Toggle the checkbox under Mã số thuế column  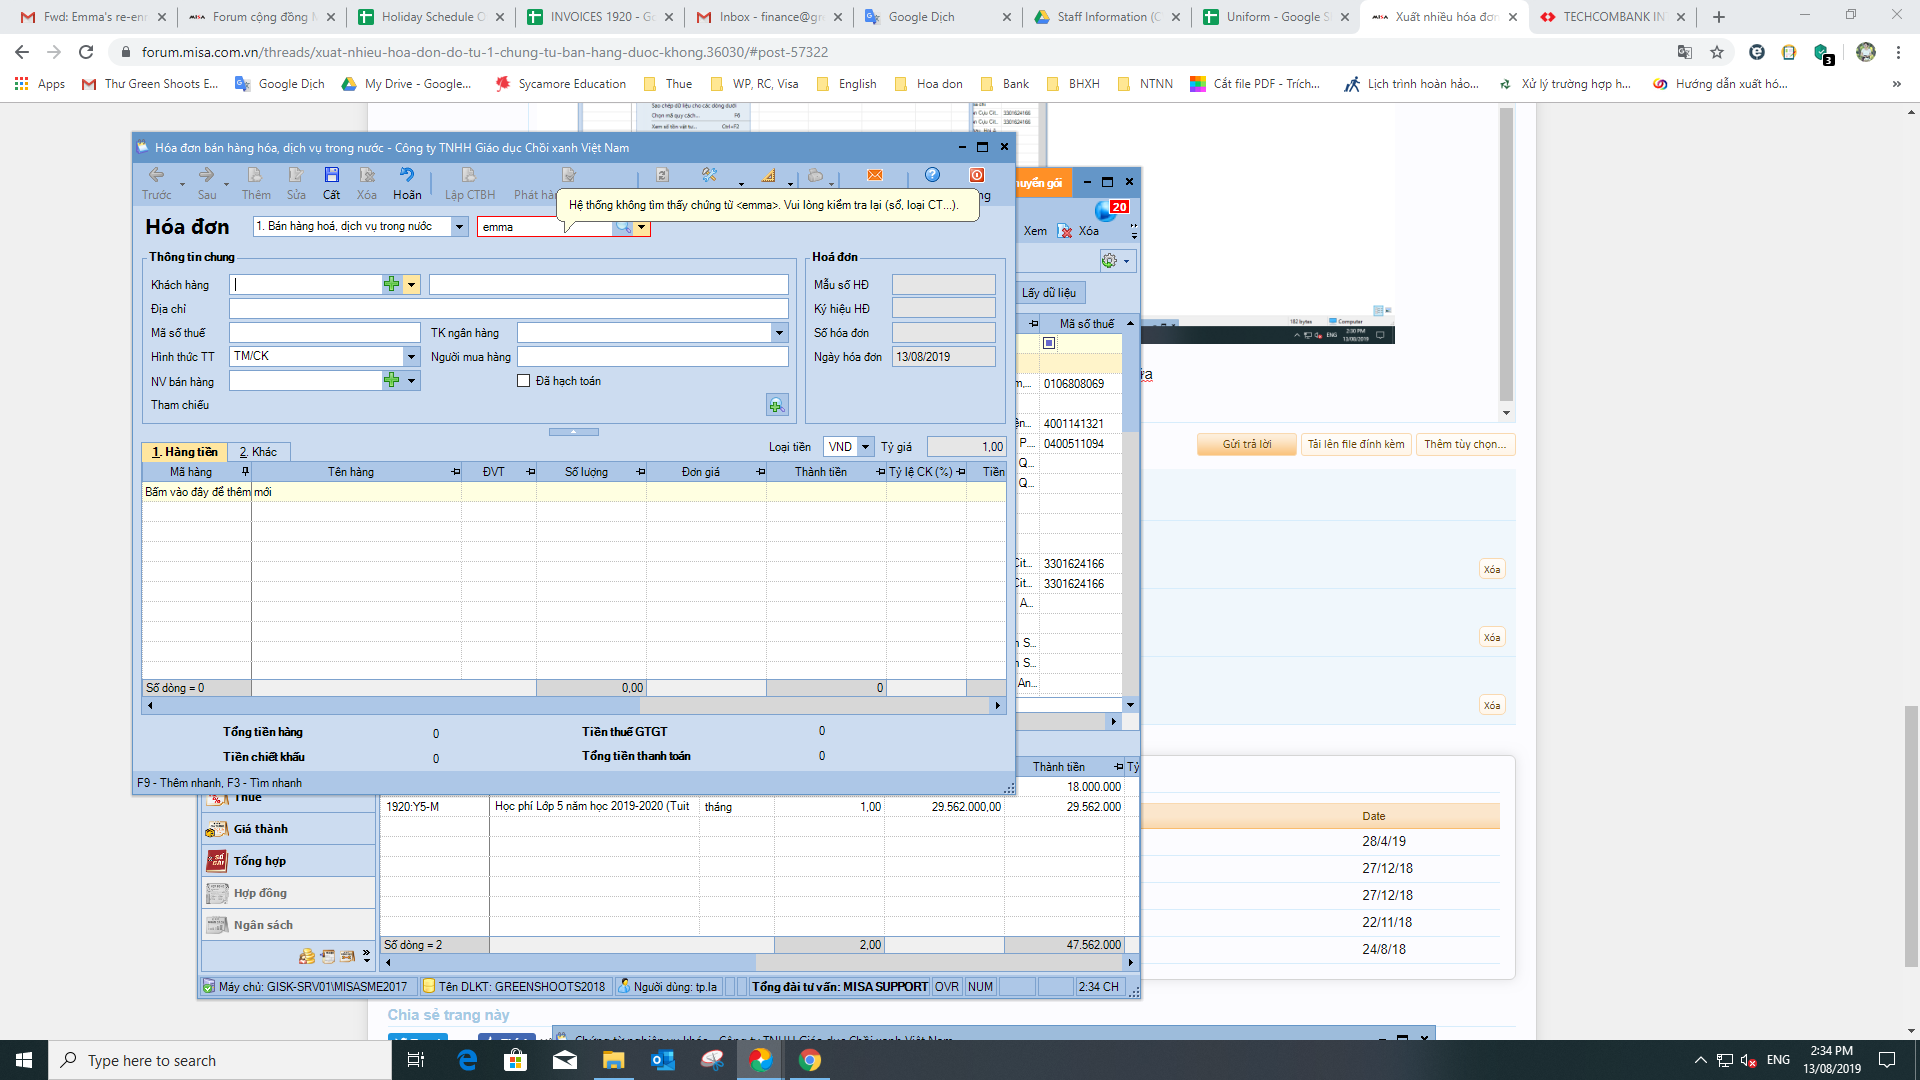tap(1049, 343)
